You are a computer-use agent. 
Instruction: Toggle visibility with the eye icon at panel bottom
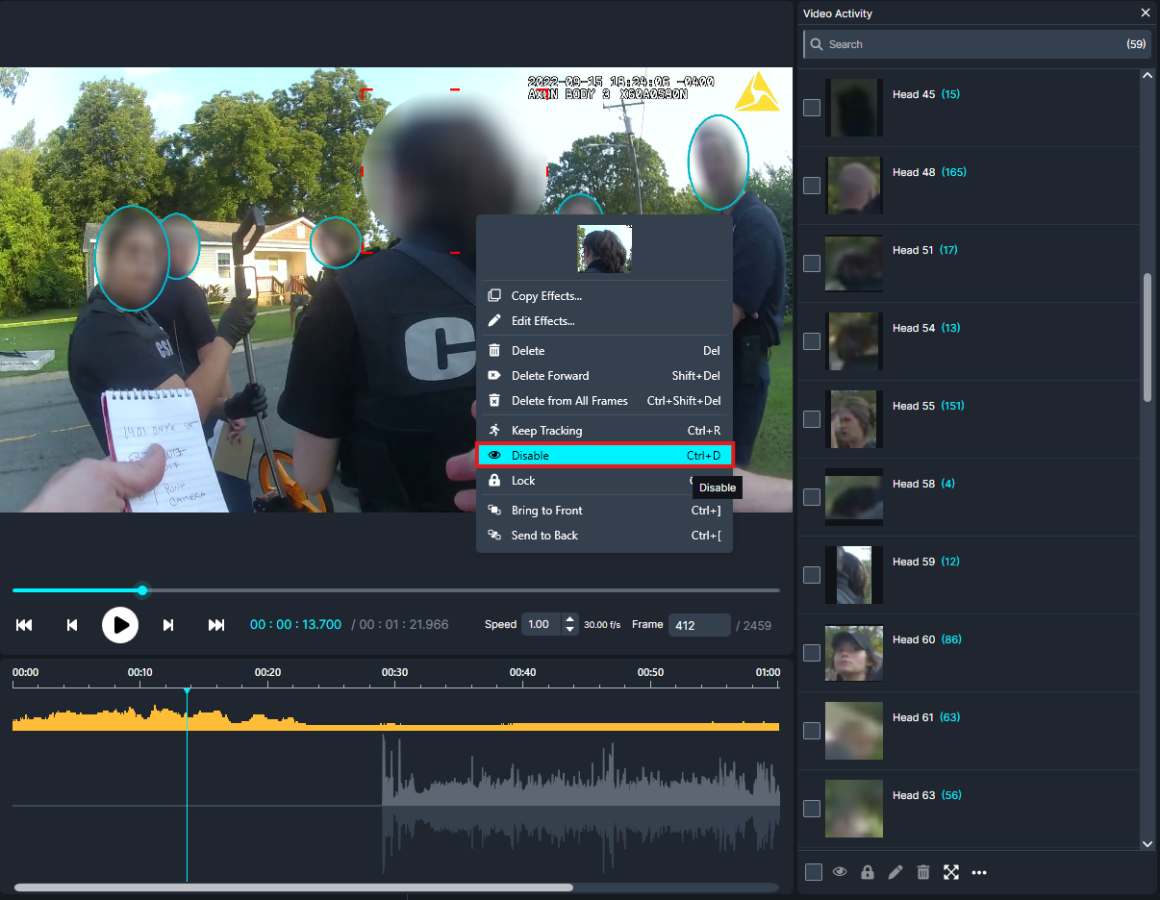[x=839, y=872]
